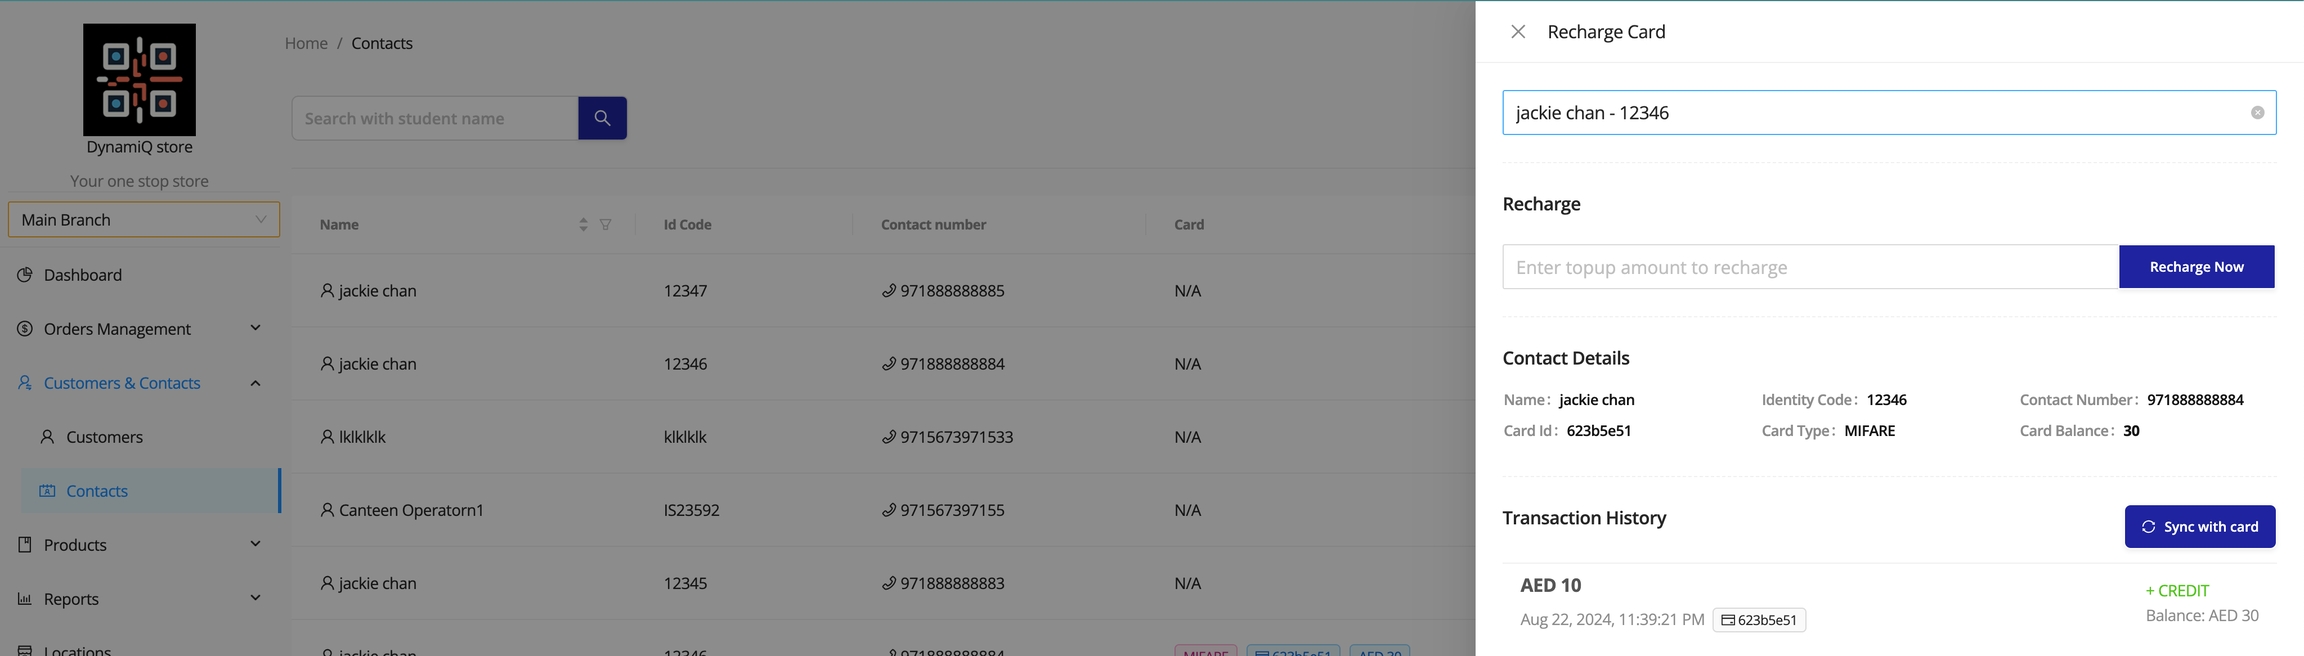Clear the selected contact field
Viewport: 2304px width, 656px height.
tap(2257, 113)
